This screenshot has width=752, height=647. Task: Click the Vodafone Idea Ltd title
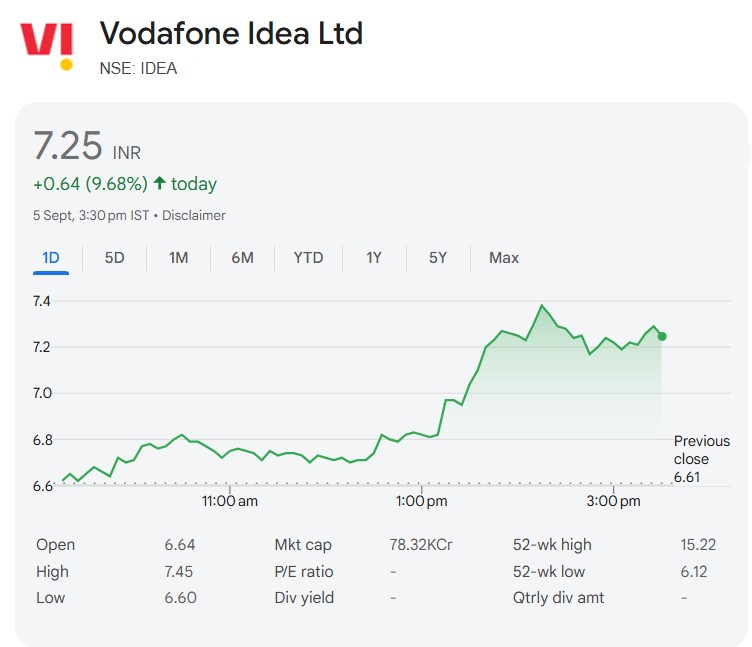[231, 34]
